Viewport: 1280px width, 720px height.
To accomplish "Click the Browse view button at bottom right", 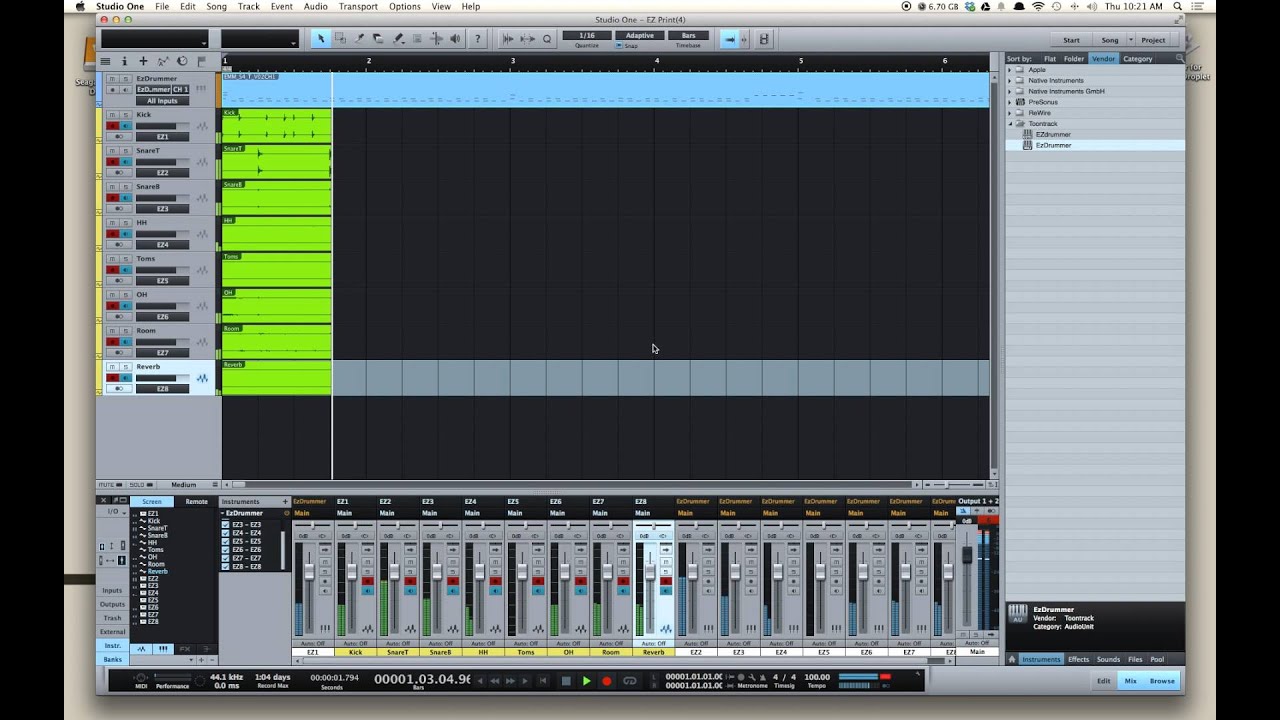I will [1162, 681].
